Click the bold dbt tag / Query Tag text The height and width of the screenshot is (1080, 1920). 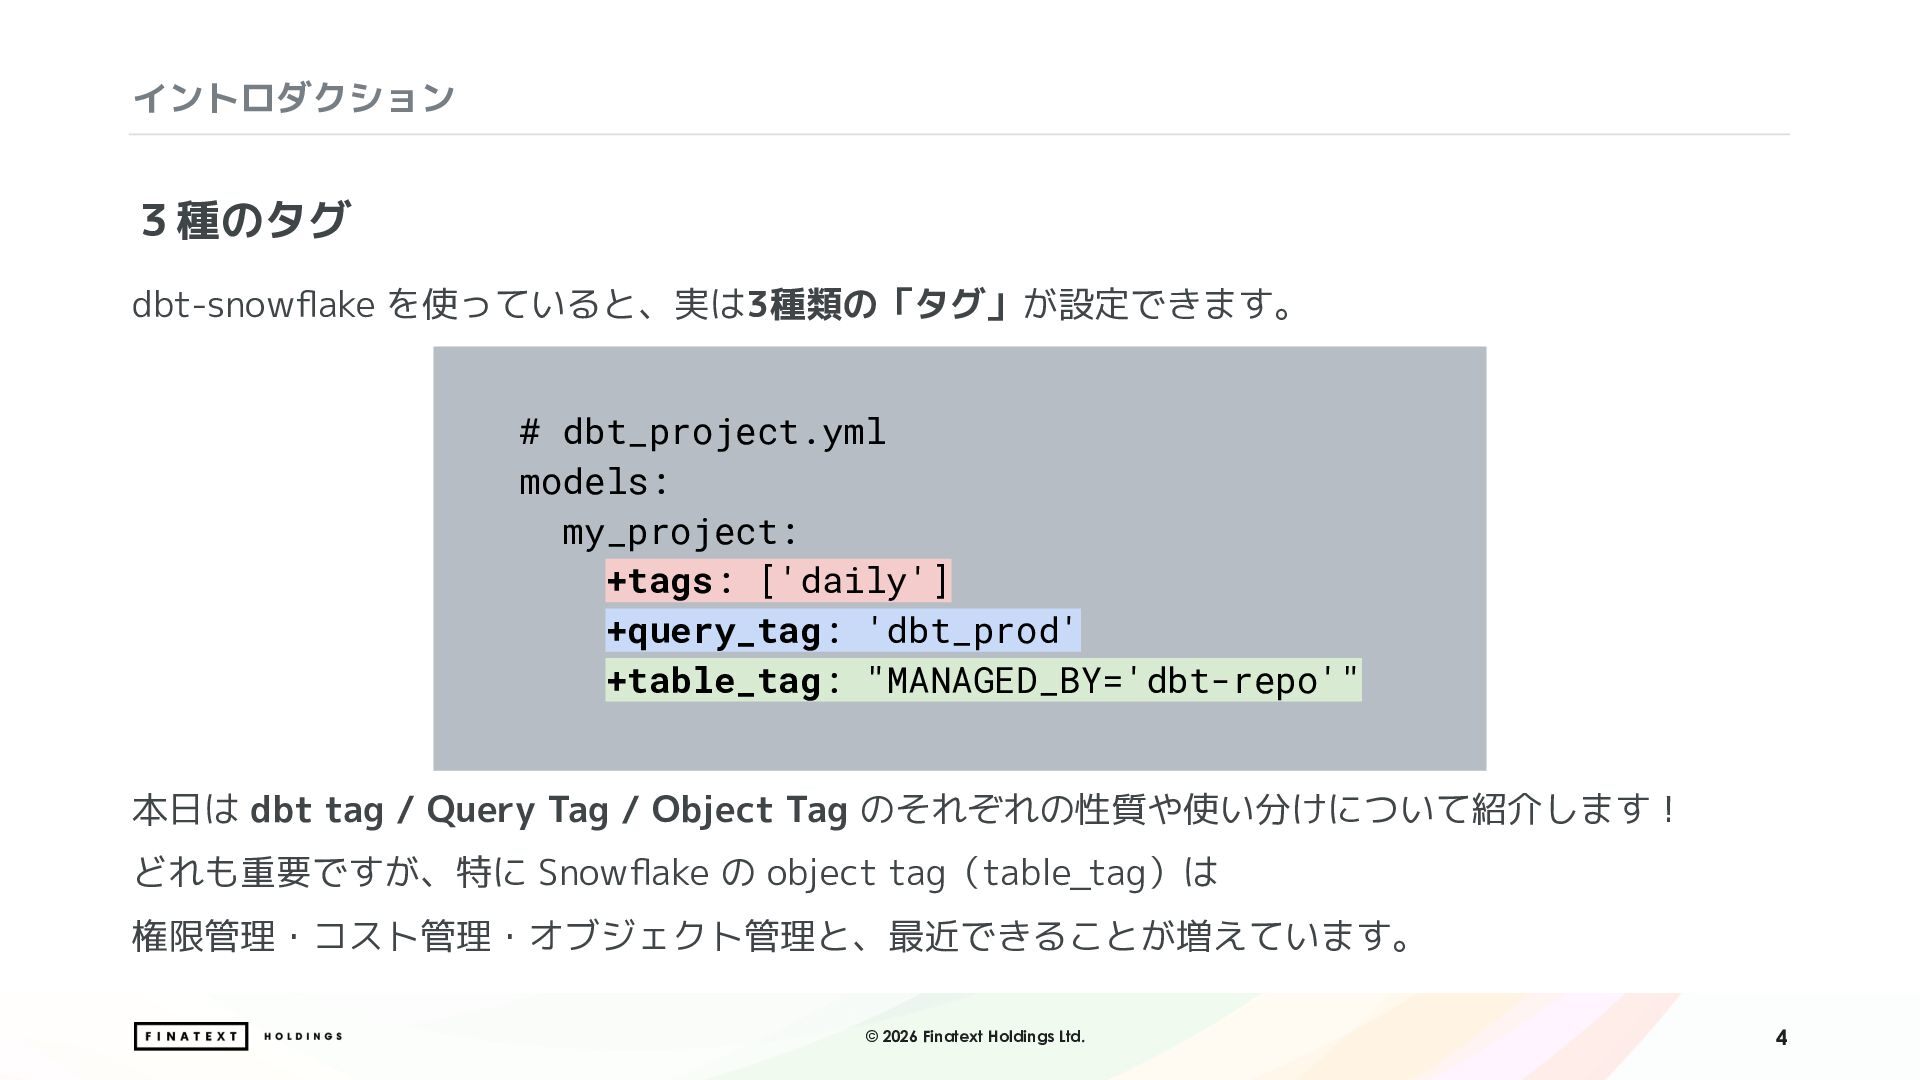429,809
